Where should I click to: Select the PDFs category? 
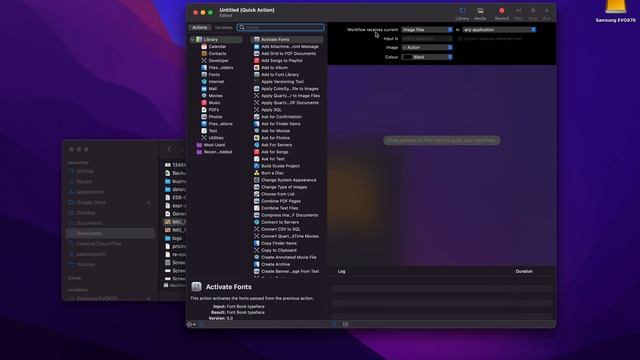click(210, 110)
